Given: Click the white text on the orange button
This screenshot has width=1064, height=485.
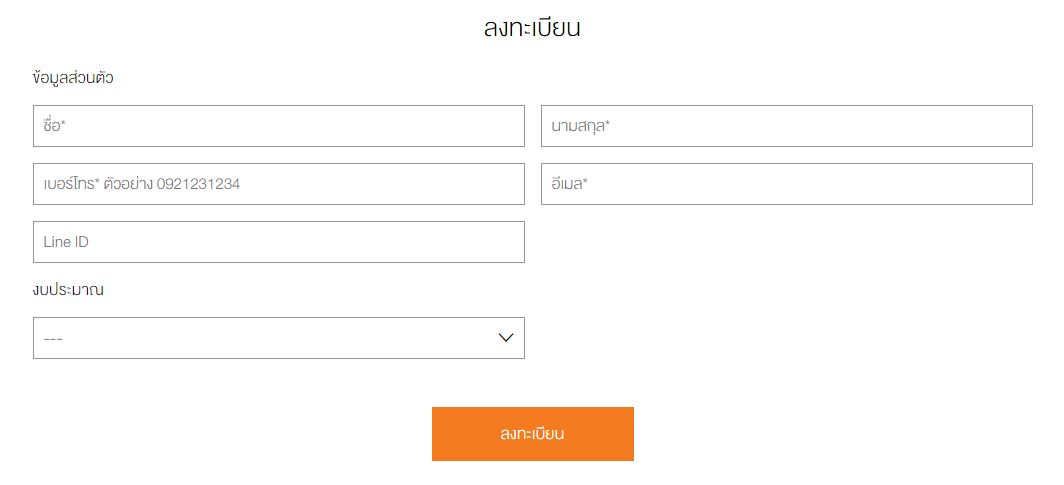Looking at the screenshot, I should coord(533,434).
